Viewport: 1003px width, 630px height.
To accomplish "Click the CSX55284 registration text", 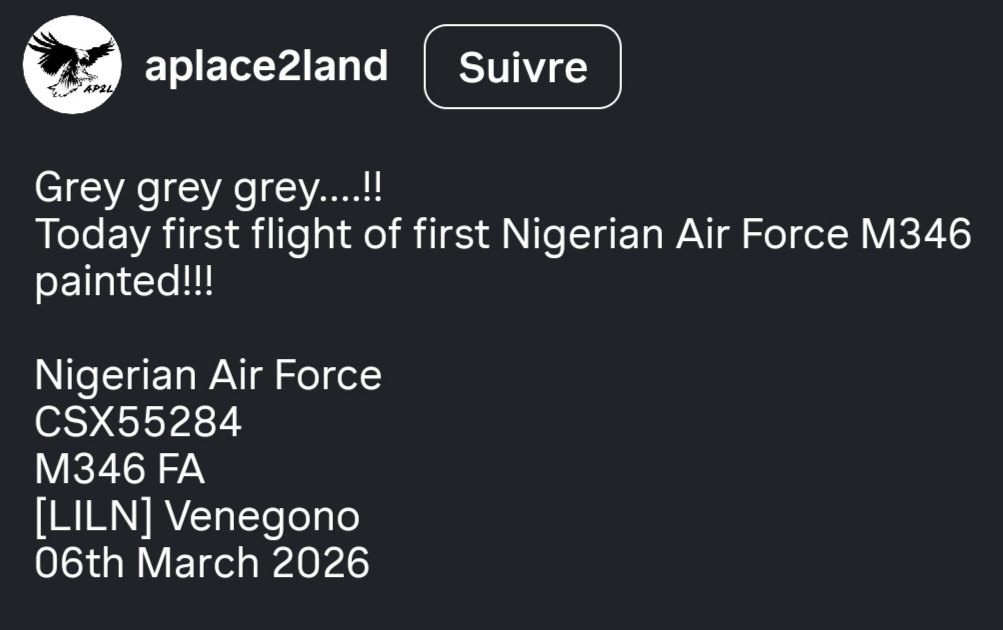I will tap(138, 423).
